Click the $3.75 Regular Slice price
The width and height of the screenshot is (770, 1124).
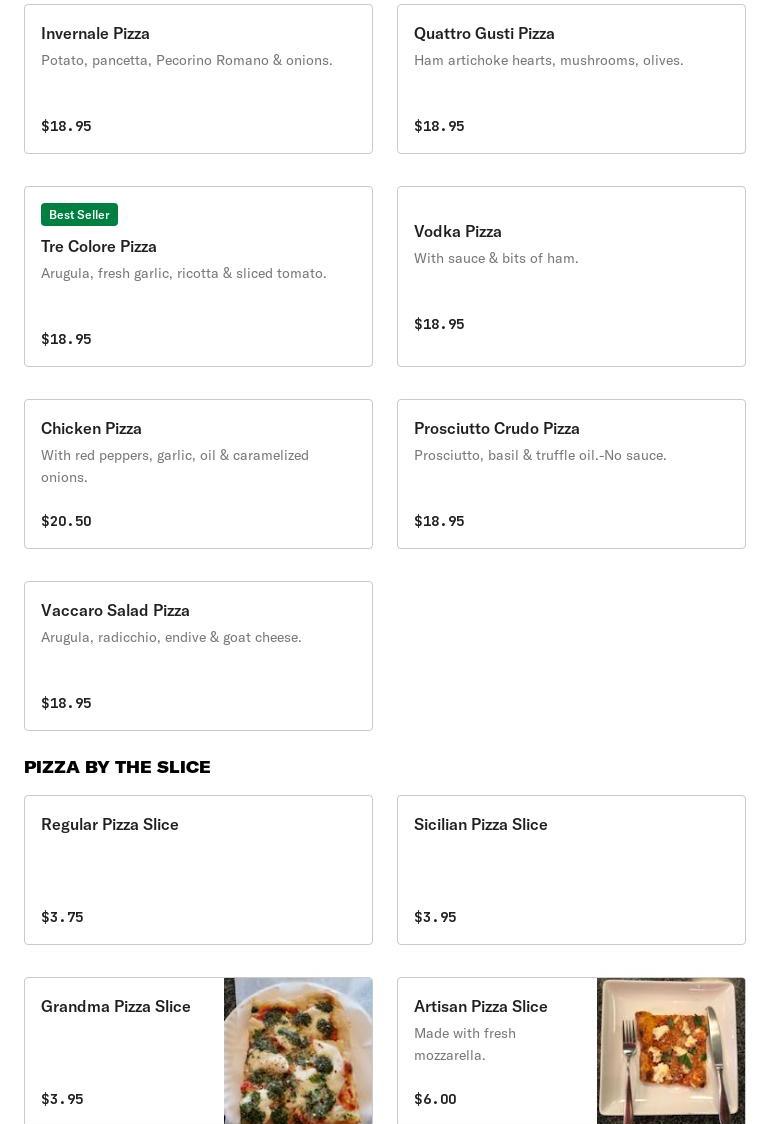tap(62, 917)
